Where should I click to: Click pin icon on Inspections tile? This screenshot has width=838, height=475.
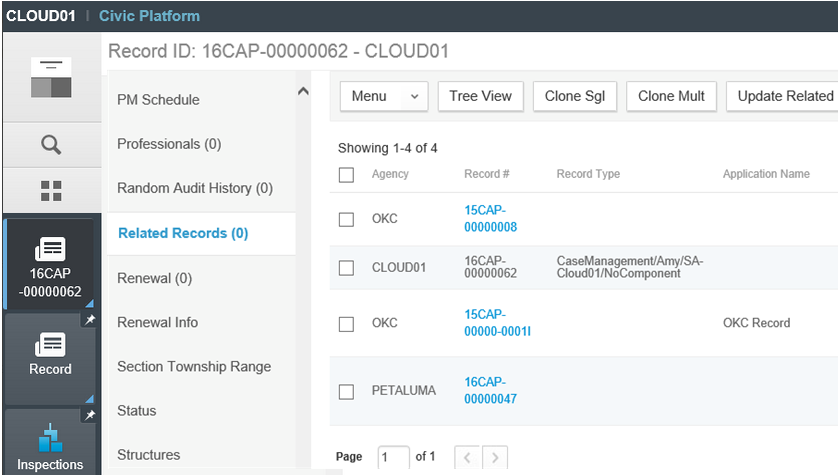click(x=88, y=415)
